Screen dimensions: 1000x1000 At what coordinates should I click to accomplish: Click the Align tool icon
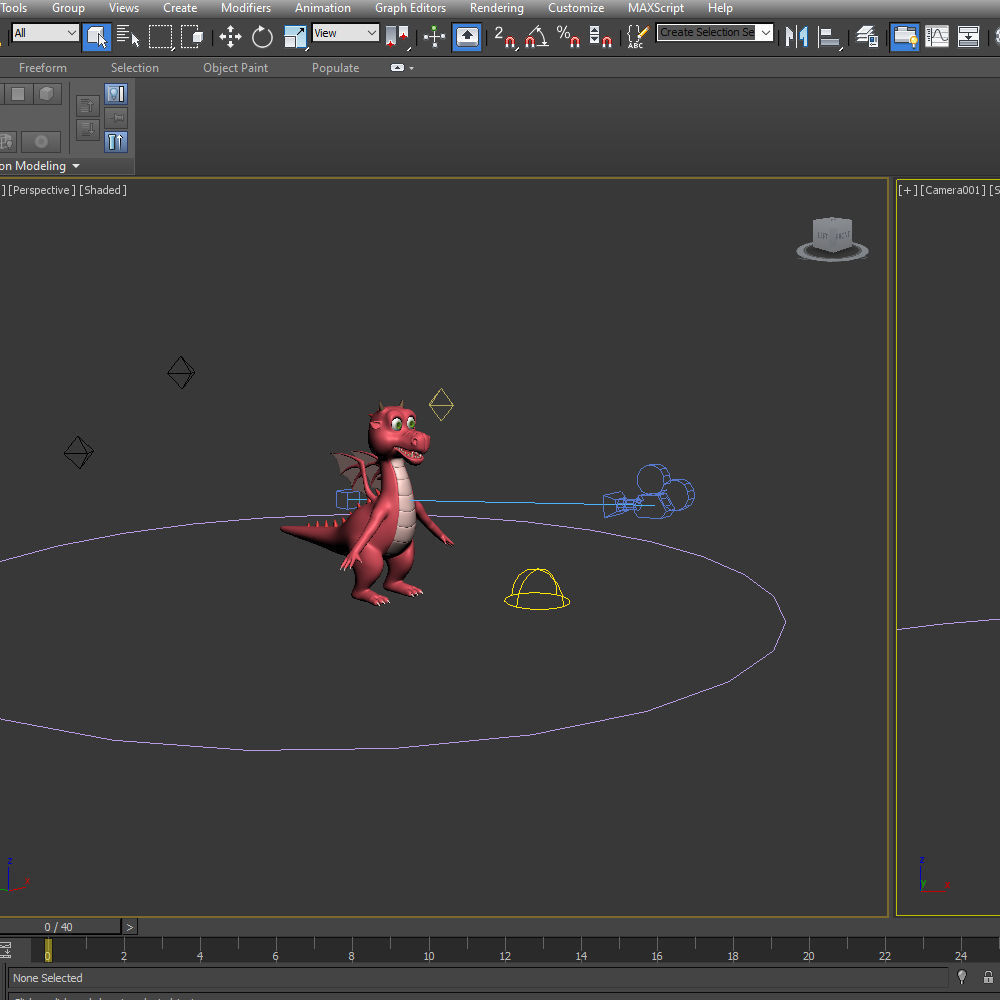tap(828, 36)
